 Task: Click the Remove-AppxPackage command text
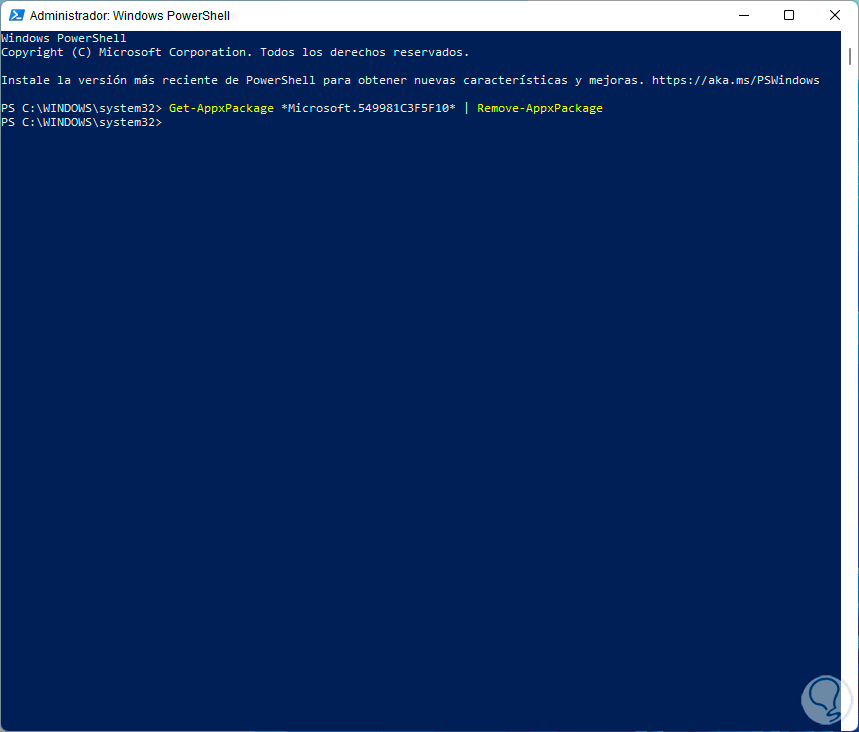click(x=540, y=108)
